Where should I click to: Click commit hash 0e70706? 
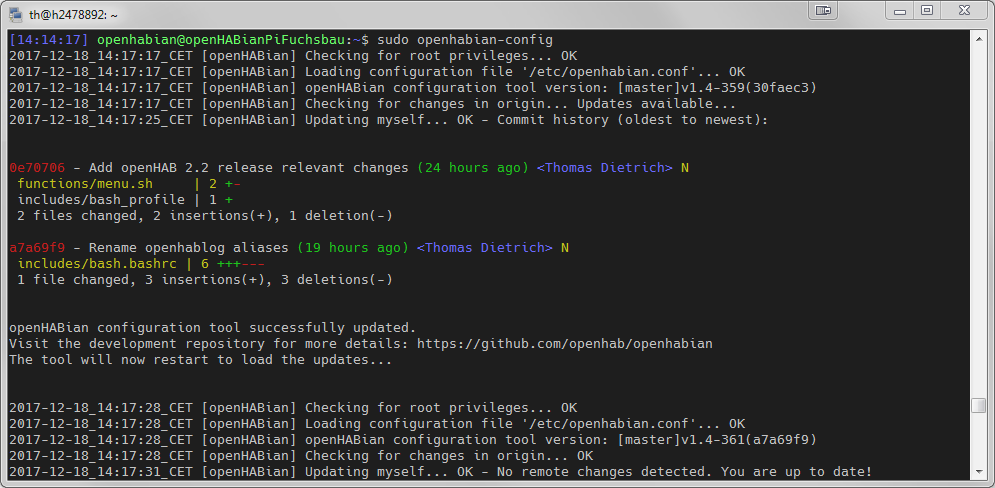36,168
